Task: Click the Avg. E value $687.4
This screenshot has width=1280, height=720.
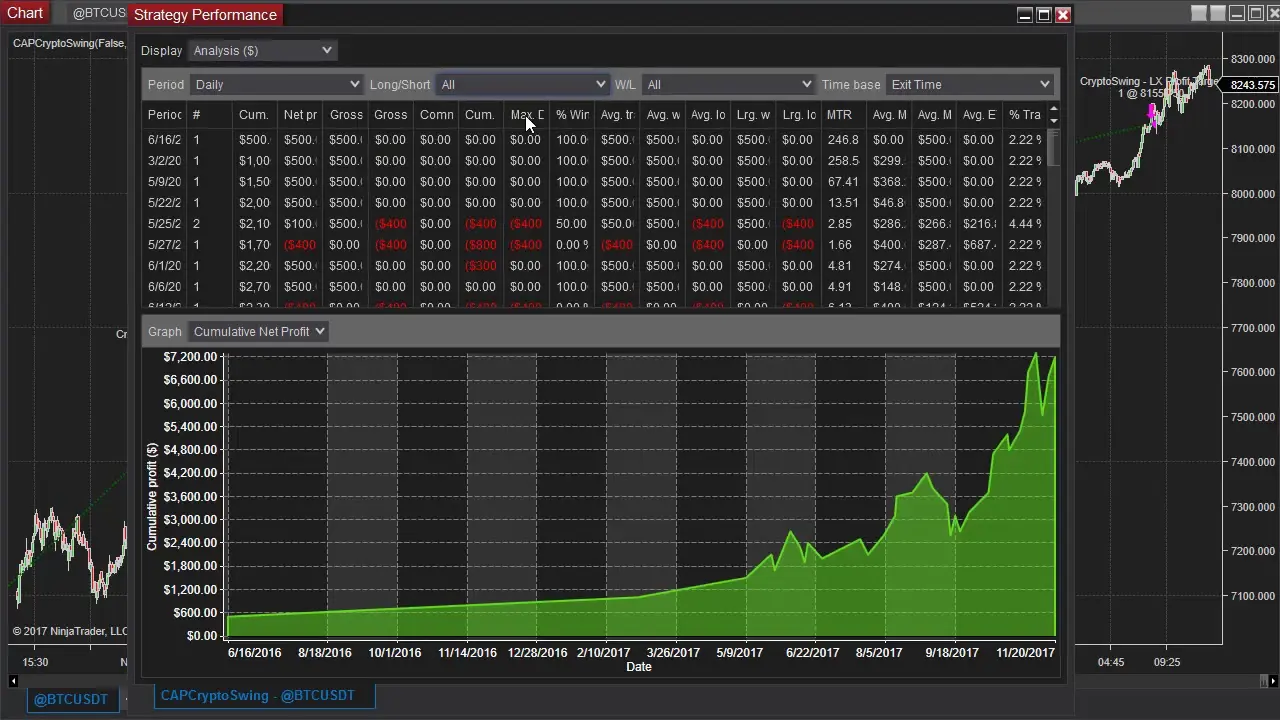Action: pos(979,245)
